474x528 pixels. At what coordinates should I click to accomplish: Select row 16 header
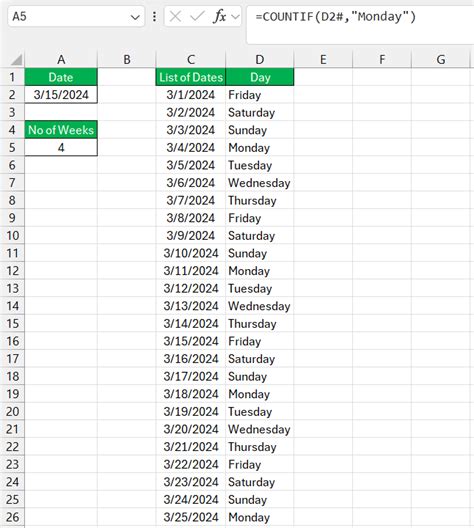[12, 341]
